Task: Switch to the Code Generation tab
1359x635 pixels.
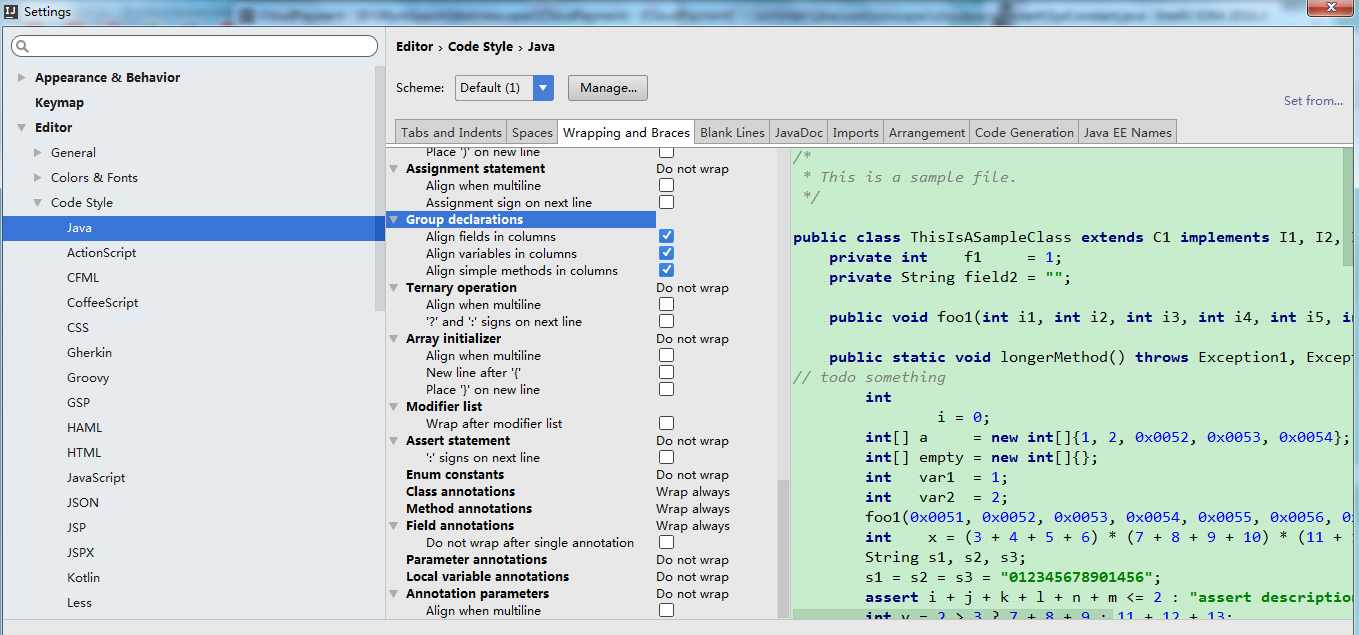Action: [x=1024, y=132]
